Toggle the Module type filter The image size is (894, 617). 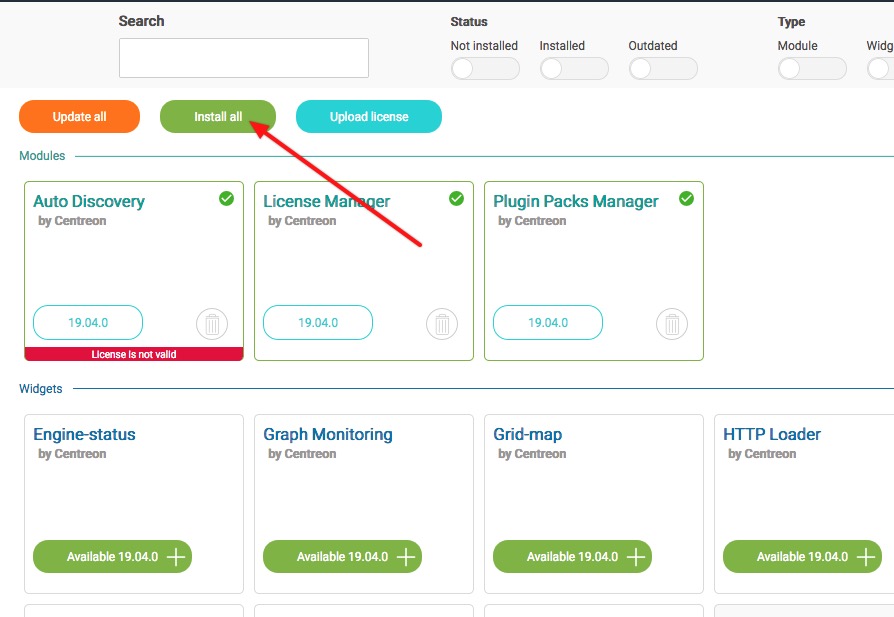[812, 69]
